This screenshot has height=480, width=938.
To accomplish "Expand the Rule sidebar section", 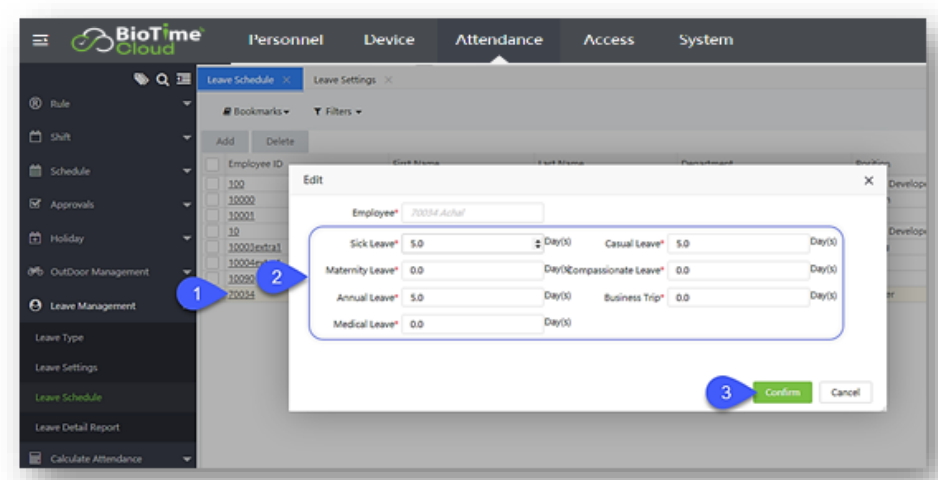I will [98, 104].
